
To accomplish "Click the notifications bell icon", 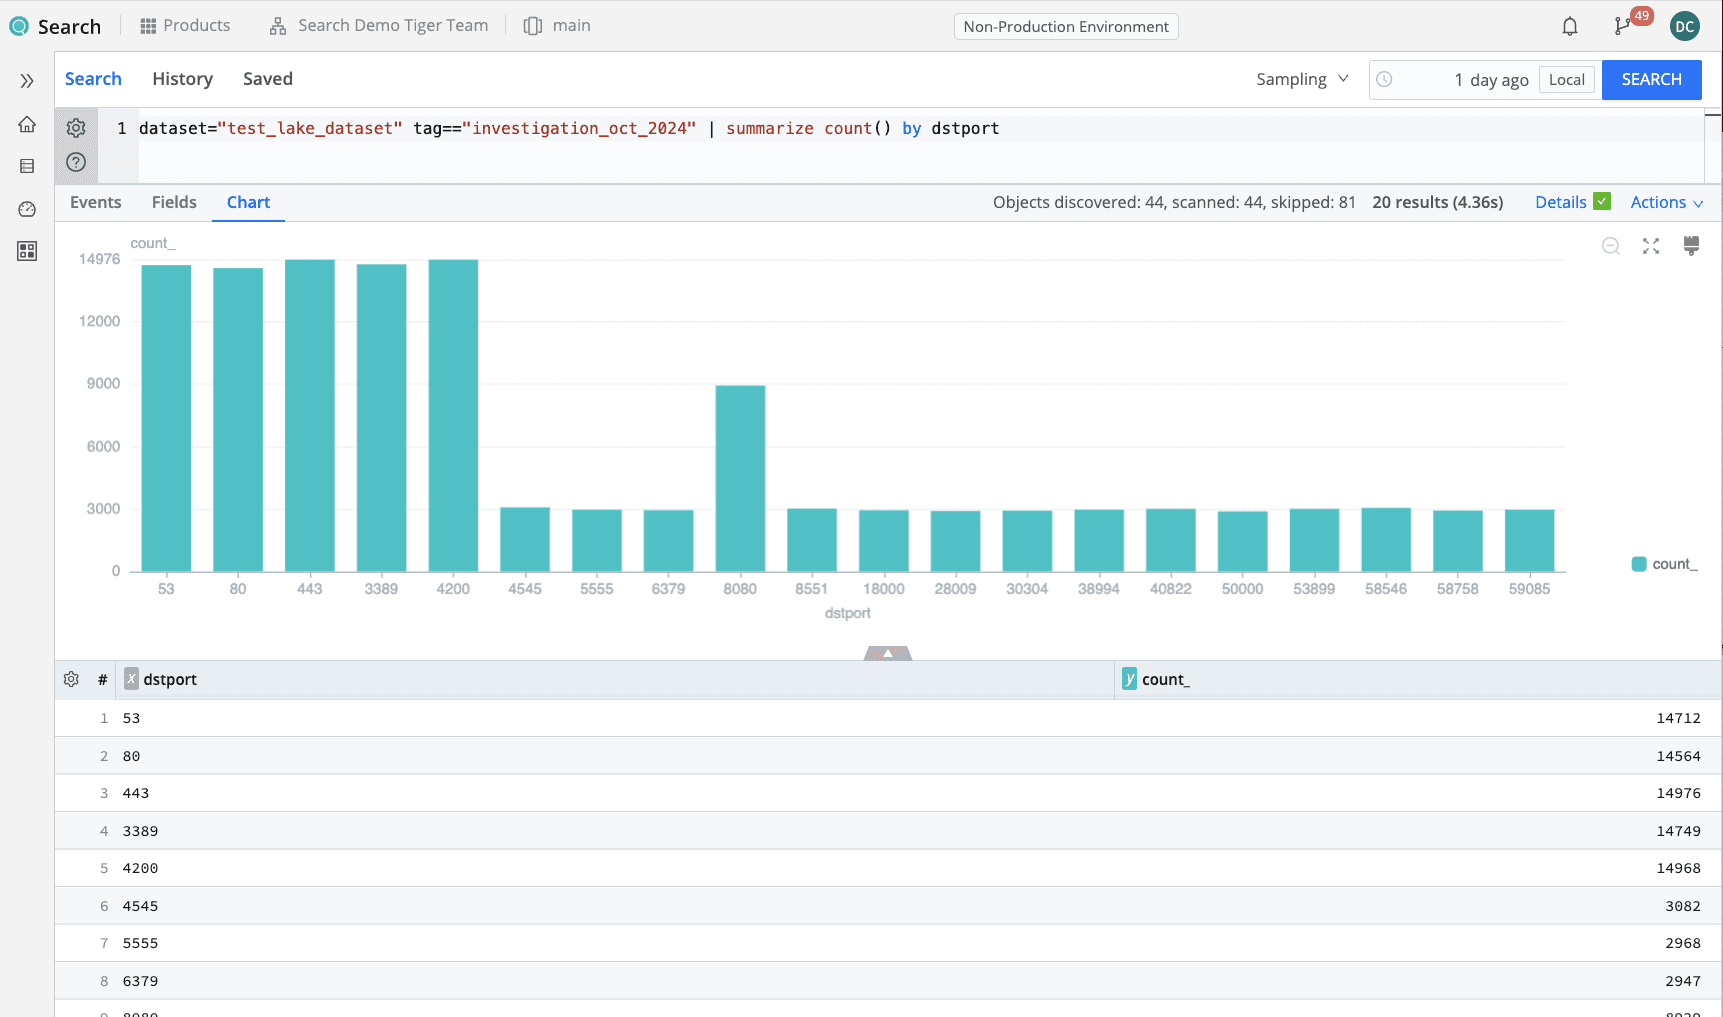I will pyautogui.click(x=1570, y=26).
